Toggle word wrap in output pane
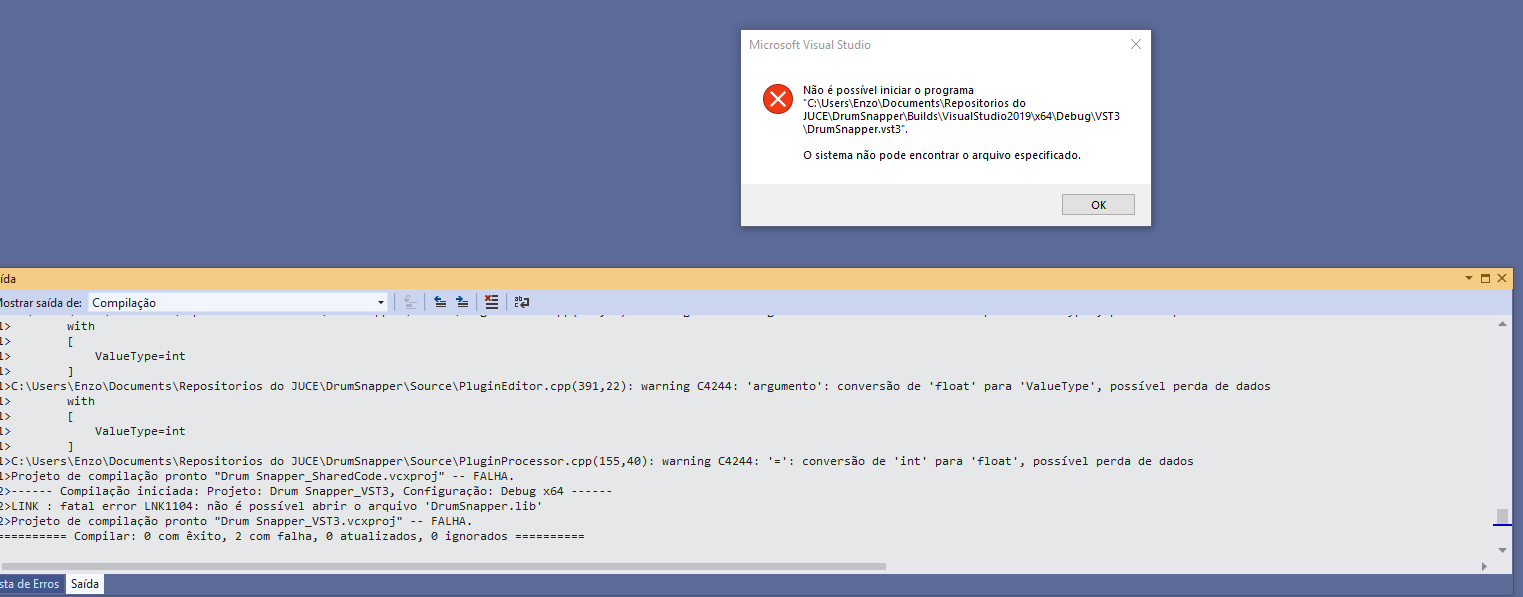 pyautogui.click(x=522, y=302)
